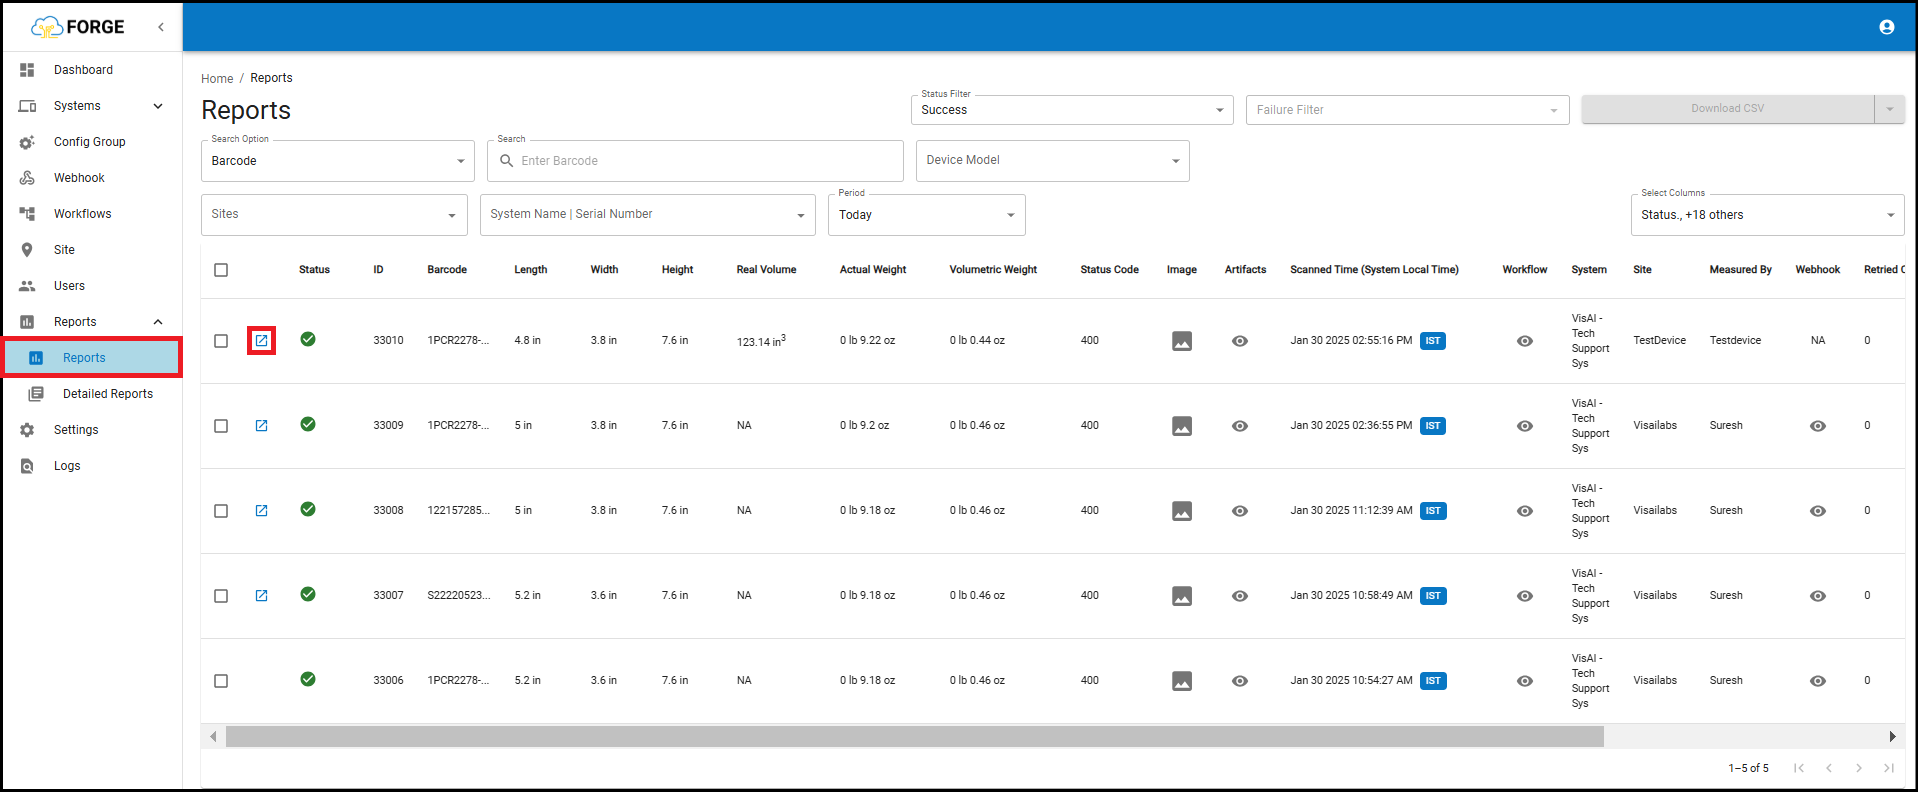Check the select-all header checkbox
Viewport: 1918px width, 792px height.
click(x=221, y=270)
